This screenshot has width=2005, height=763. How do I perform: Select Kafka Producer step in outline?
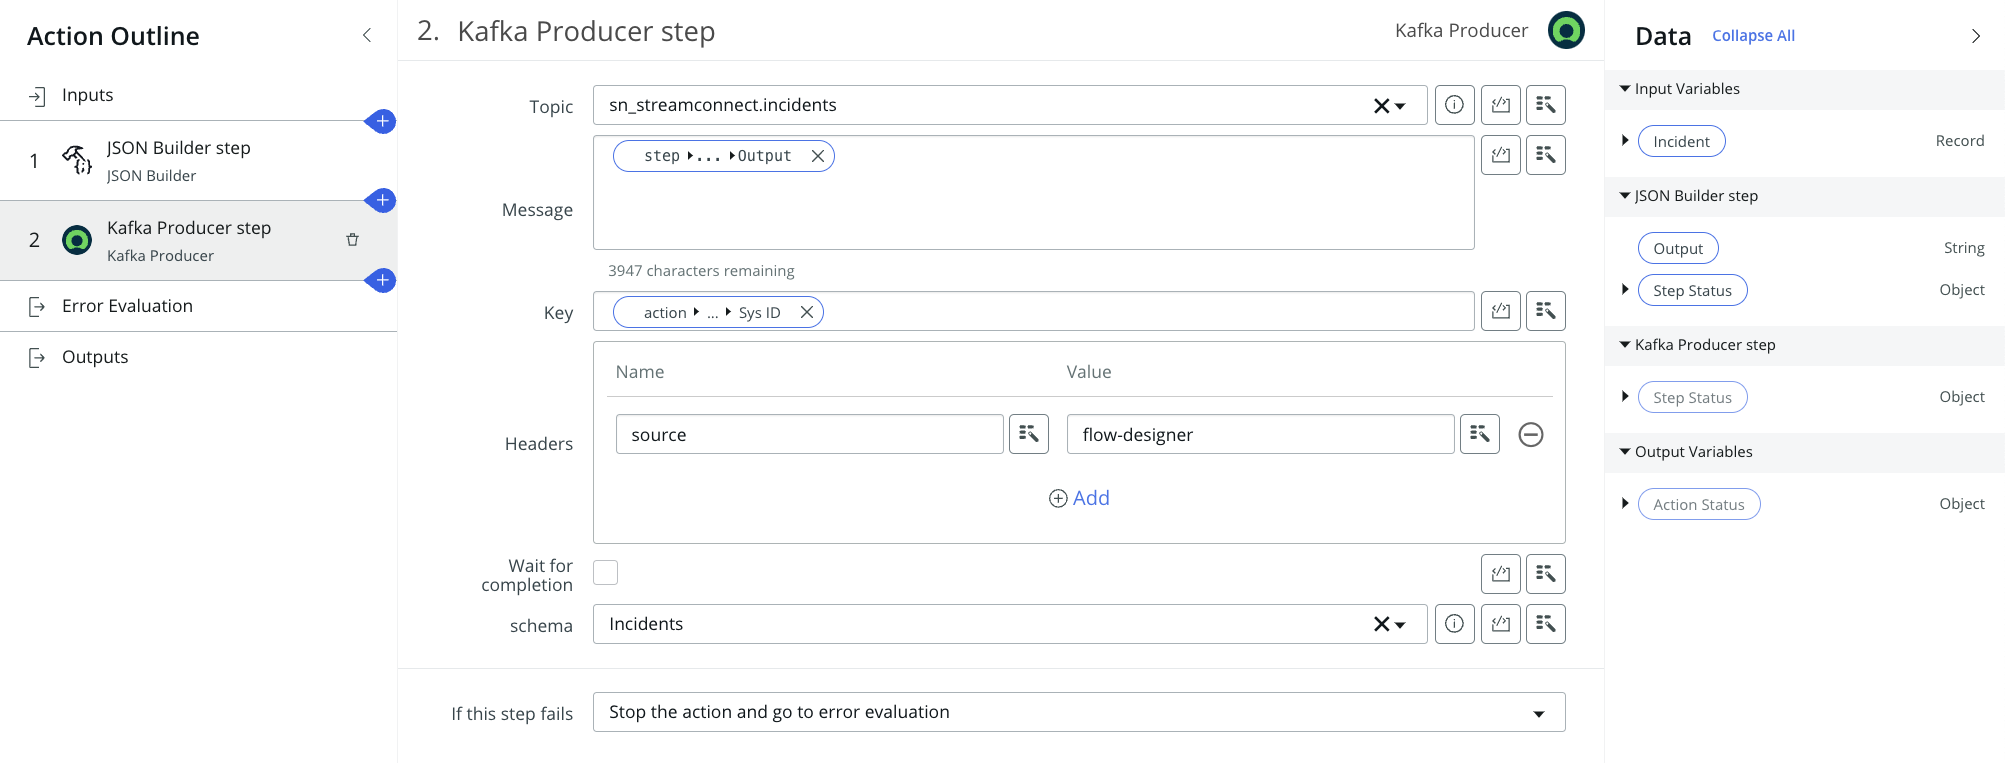coord(198,241)
